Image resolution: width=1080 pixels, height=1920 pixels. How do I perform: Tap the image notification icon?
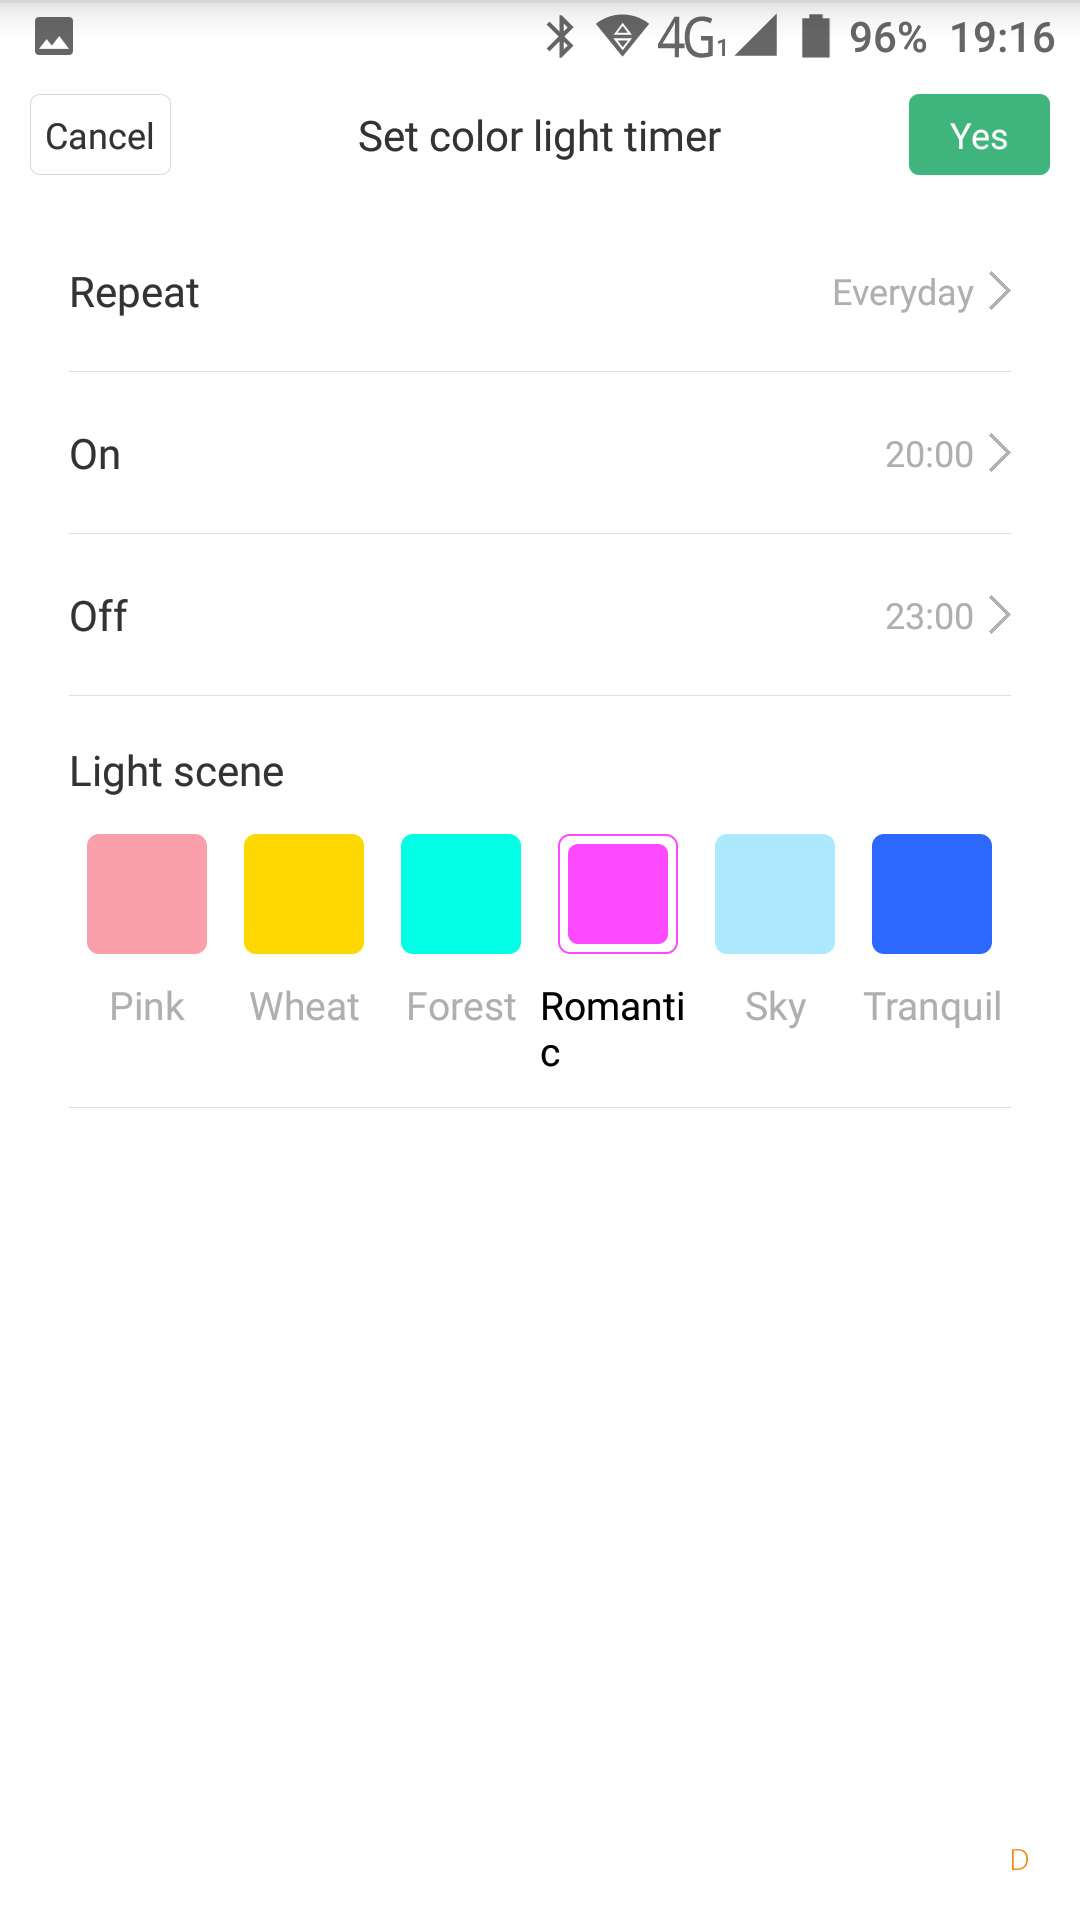pos(54,37)
